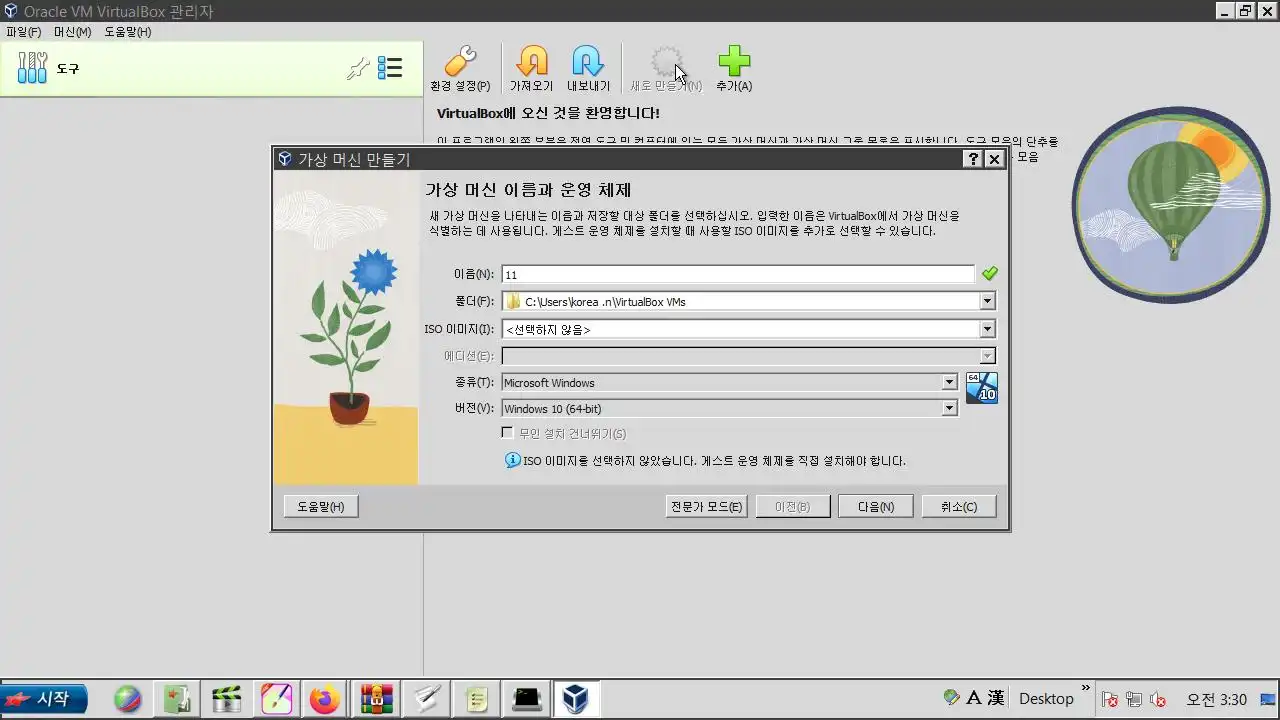Open the Help (도움말) menu
The width and height of the screenshot is (1280, 720).
coord(128,32)
